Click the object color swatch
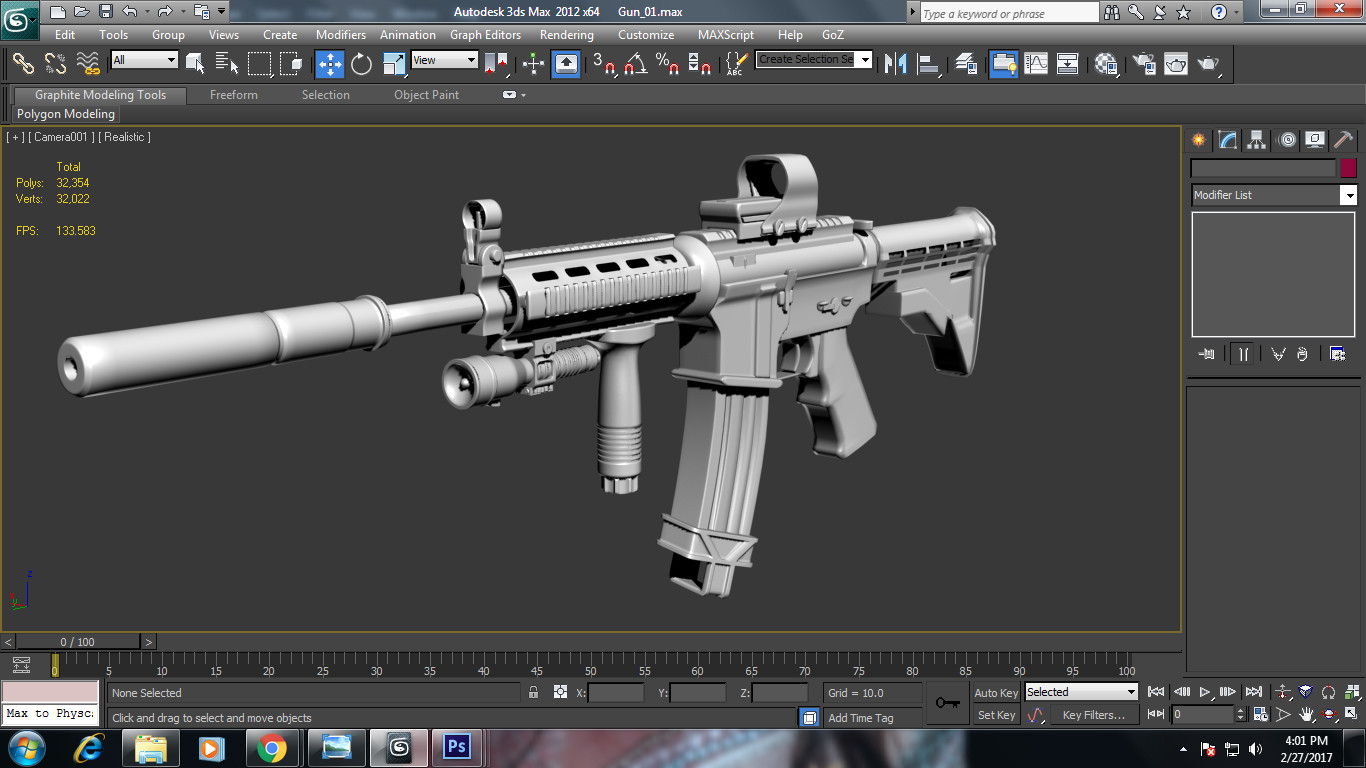The height and width of the screenshot is (768, 1366). click(1348, 168)
